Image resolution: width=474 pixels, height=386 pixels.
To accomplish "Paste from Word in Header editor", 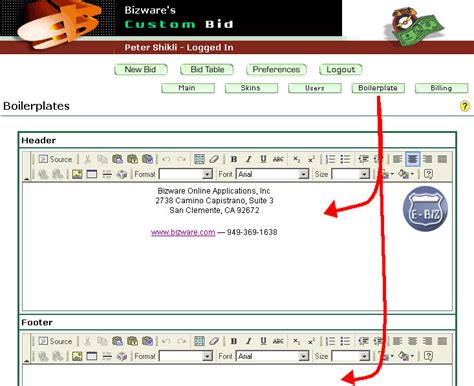I will coord(147,159).
